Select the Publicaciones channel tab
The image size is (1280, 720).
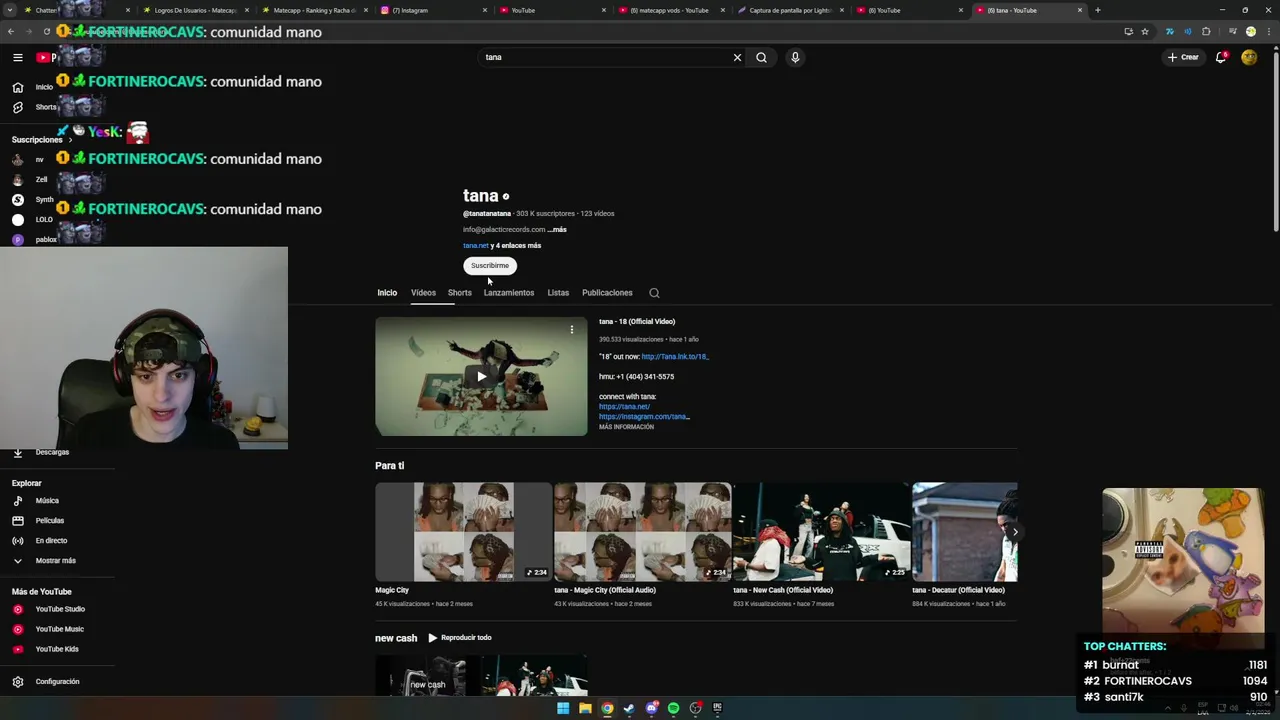click(x=607, y=293)
